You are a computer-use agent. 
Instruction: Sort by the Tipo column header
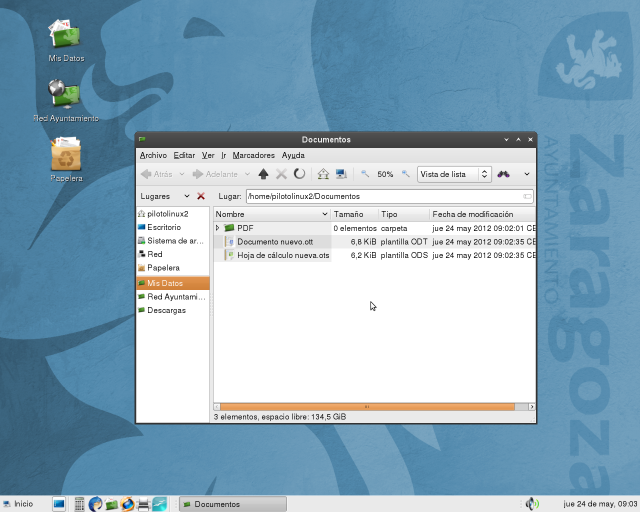(x=404, y=214)
